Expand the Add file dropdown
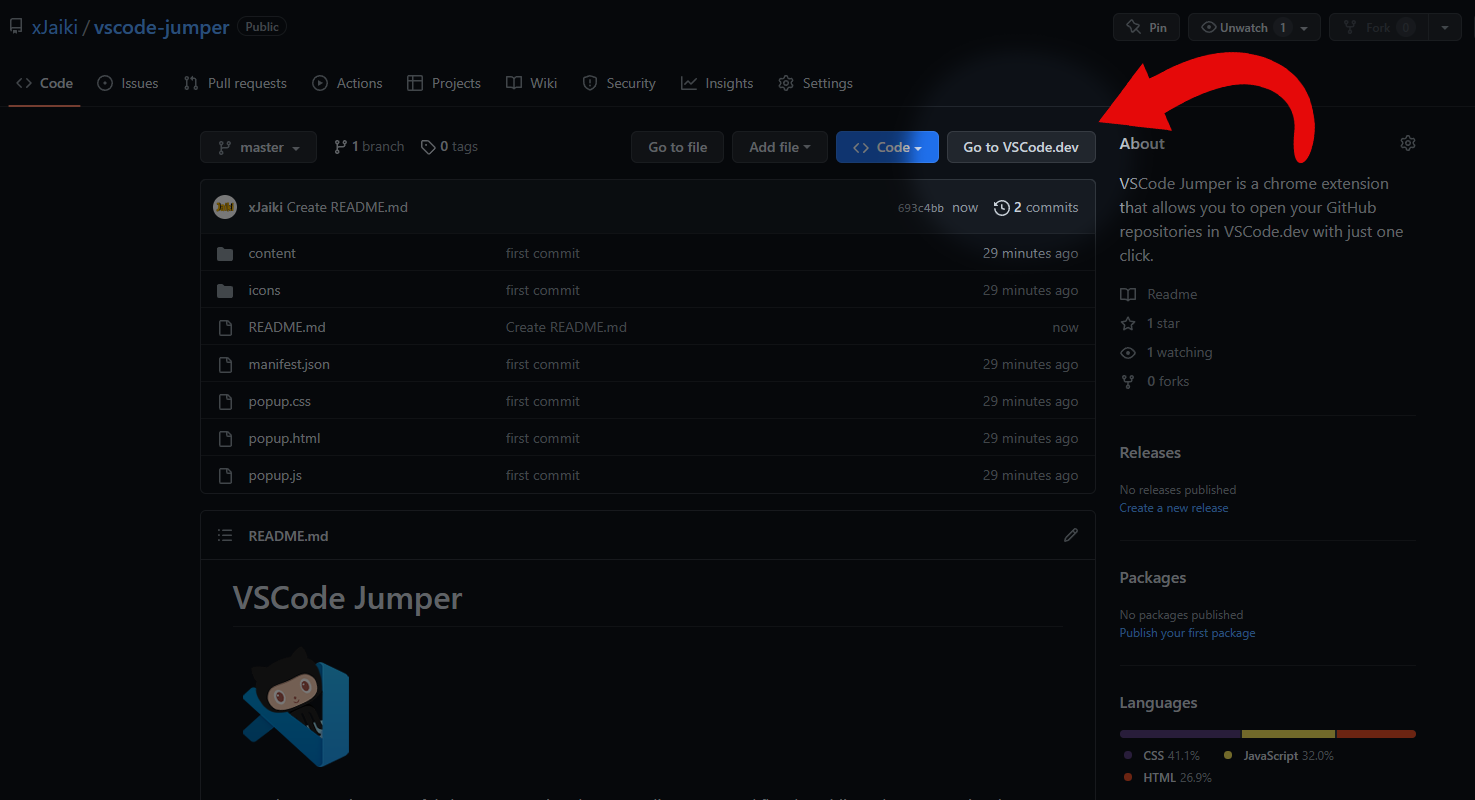Image resolution: width=1475 pixels, height=800 pixels. point(779,147)
